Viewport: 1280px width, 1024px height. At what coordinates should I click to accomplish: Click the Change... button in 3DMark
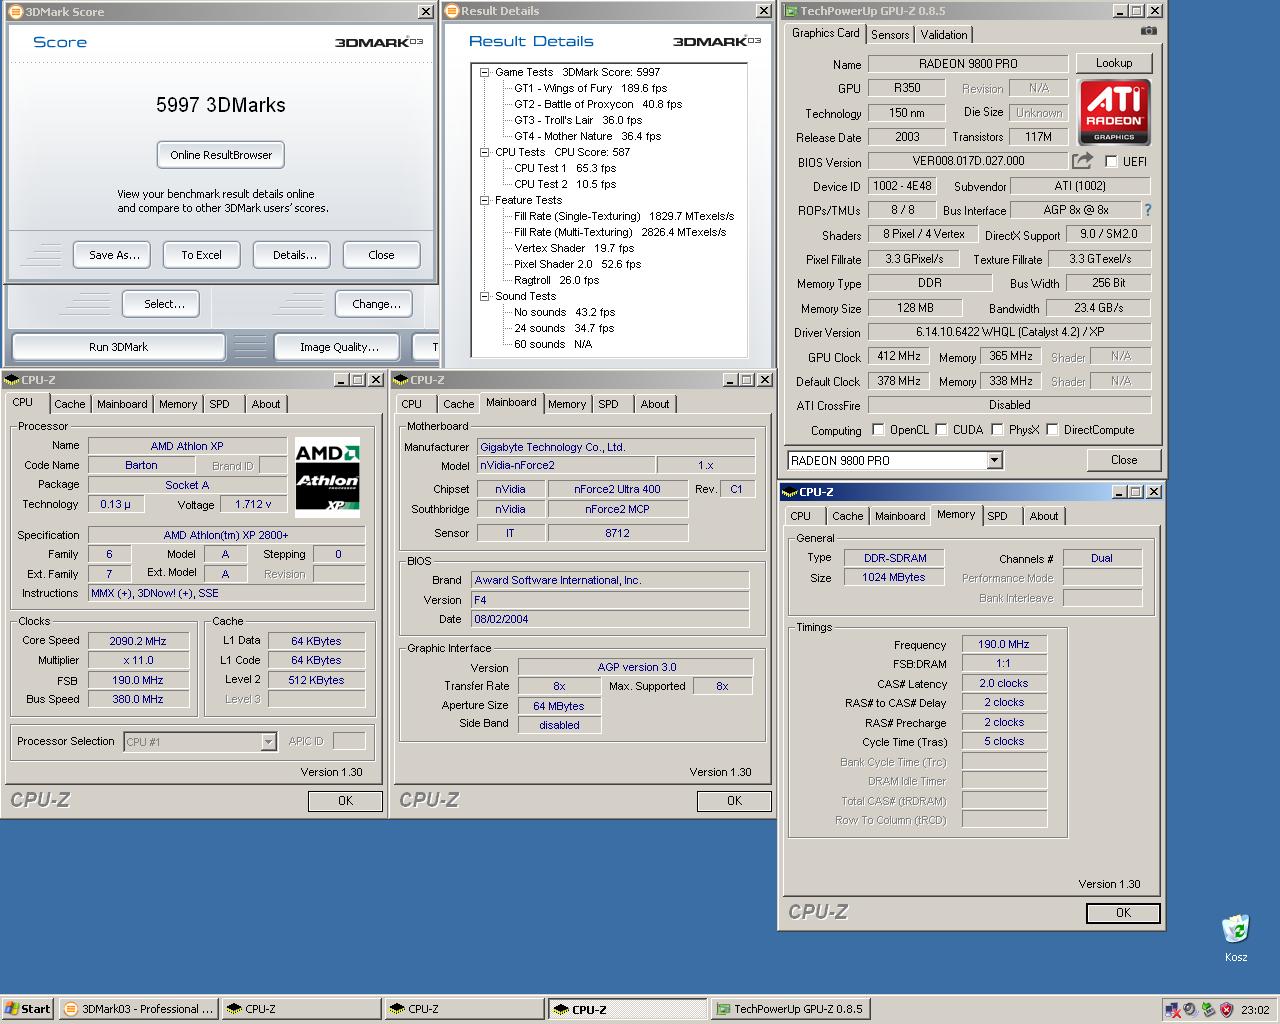(x=376, y=304)
